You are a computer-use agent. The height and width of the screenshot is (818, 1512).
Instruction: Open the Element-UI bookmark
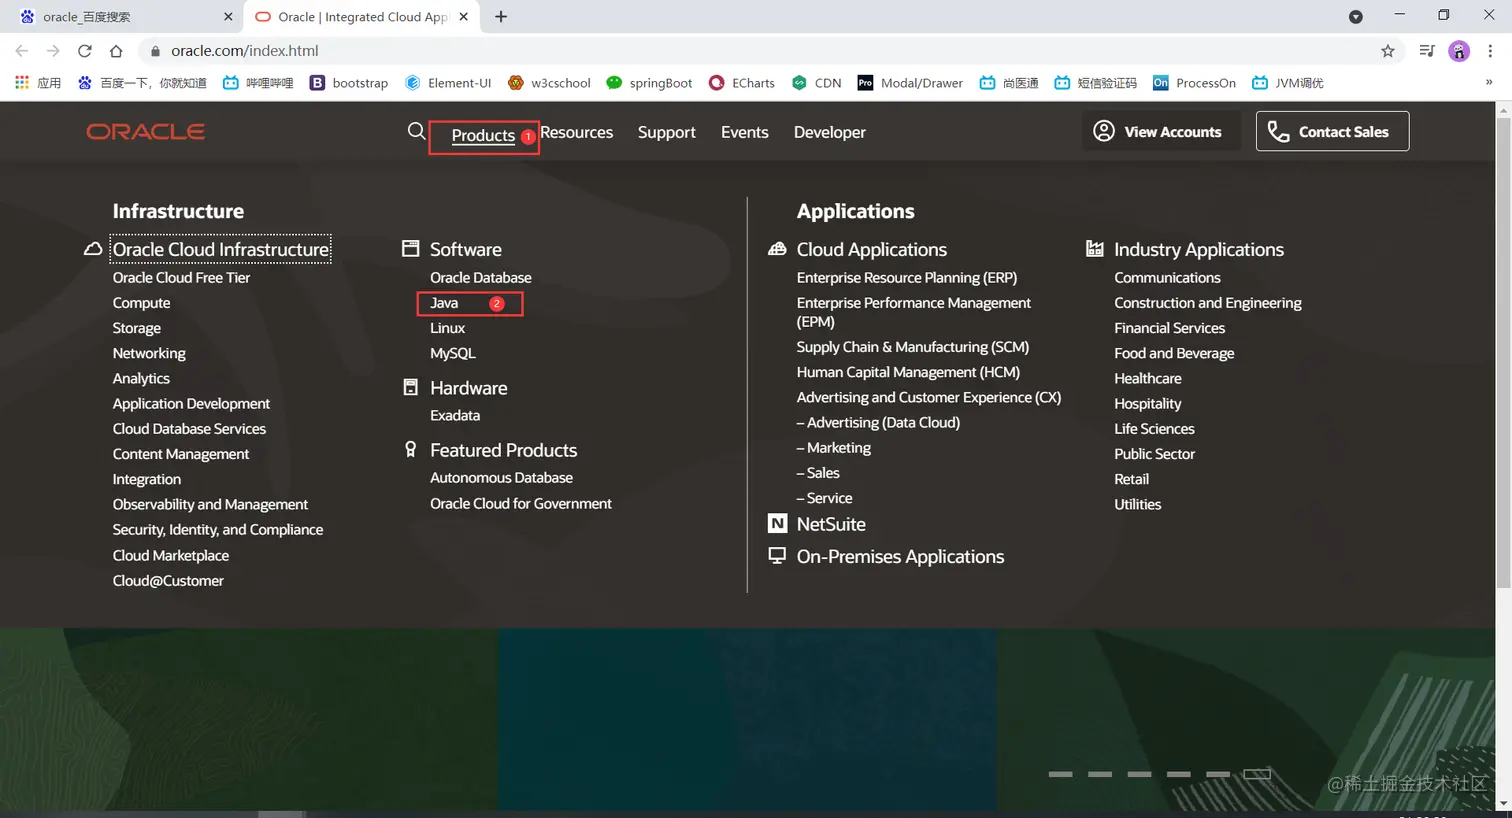pos(448,83)
